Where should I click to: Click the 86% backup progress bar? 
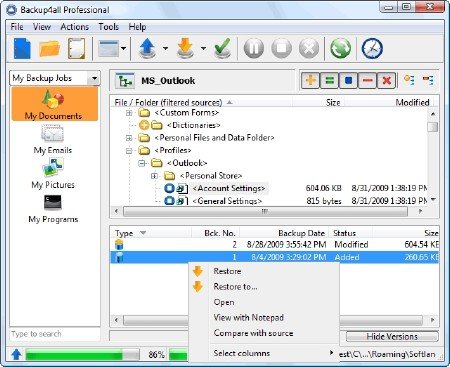tap(82, 355)
